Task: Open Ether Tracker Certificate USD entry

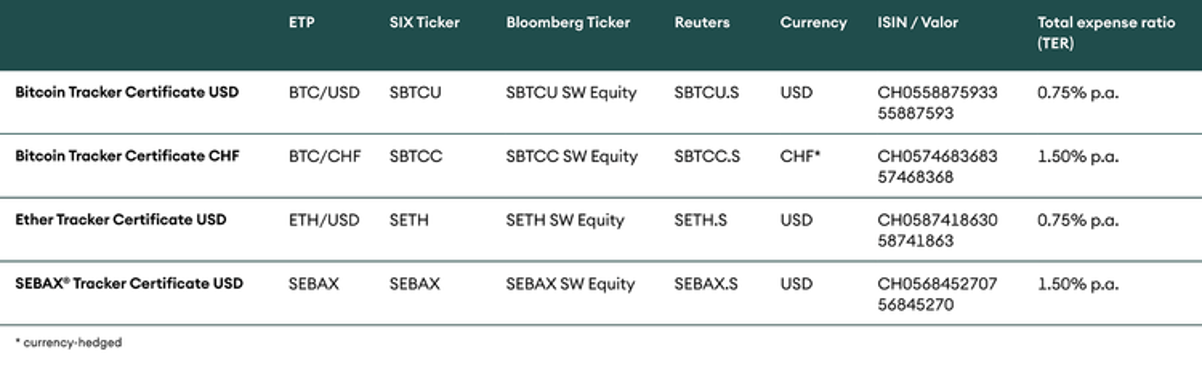Action: 121,220
